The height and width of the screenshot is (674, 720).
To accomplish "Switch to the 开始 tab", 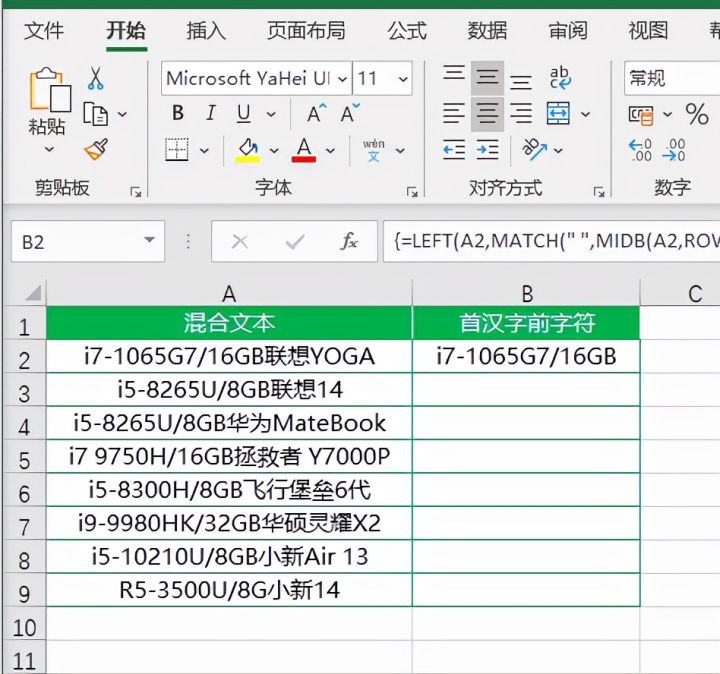I will (x=126, y=31).
